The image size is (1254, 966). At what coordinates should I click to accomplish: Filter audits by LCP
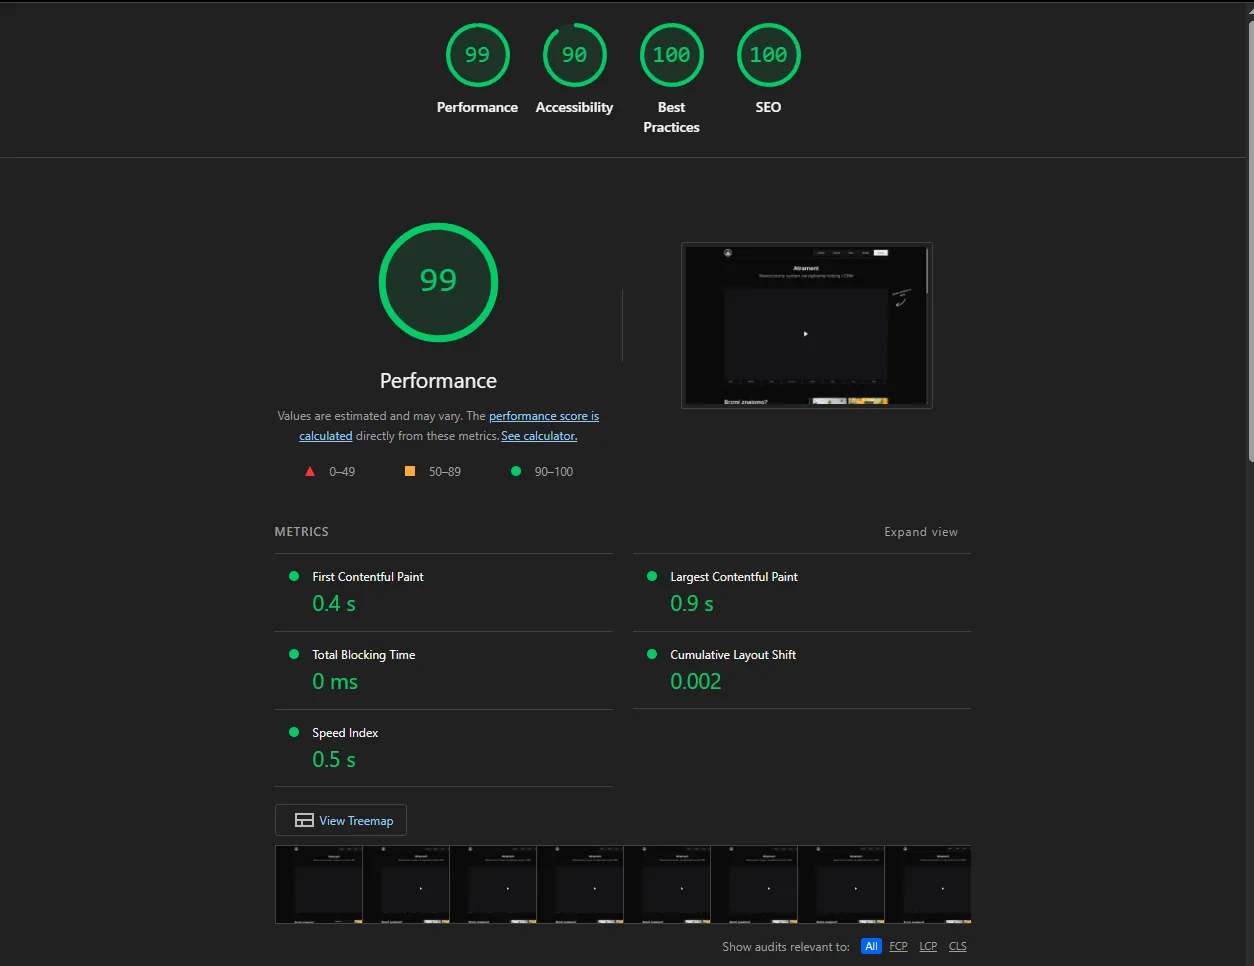928,946
